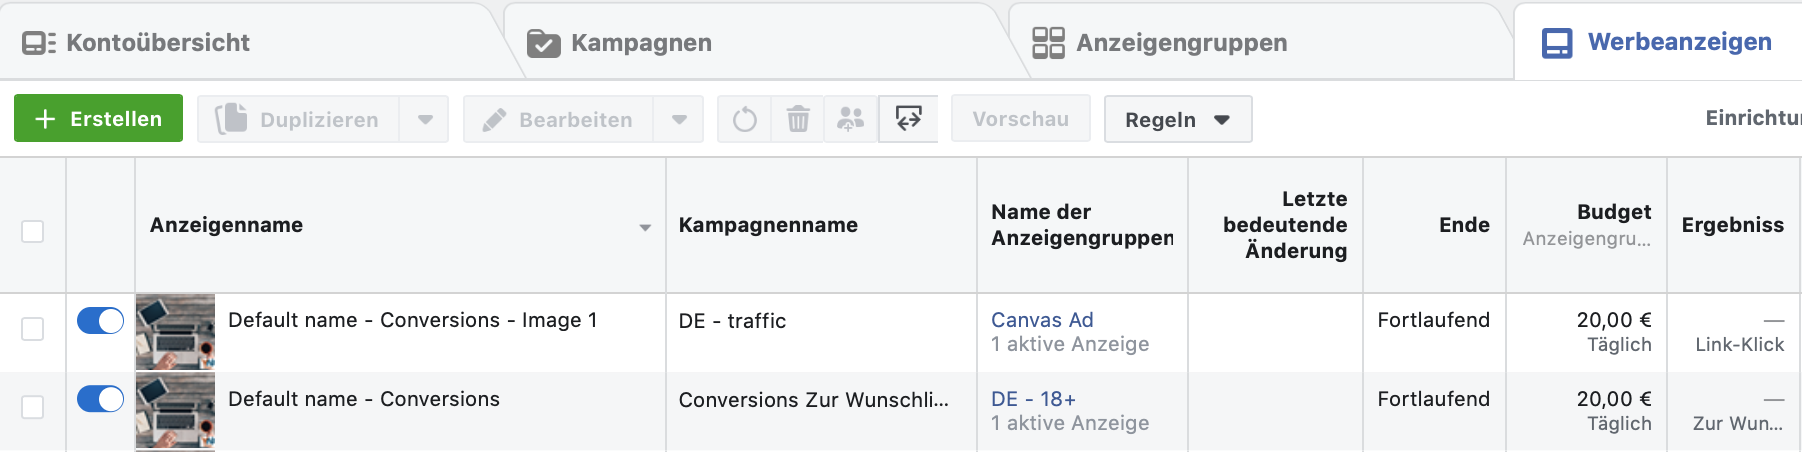Image resolution: width=1802 pixels, height=452 pixels.
Task: Click the Duplizieren copy icon
Action: [x=231, y=118]
